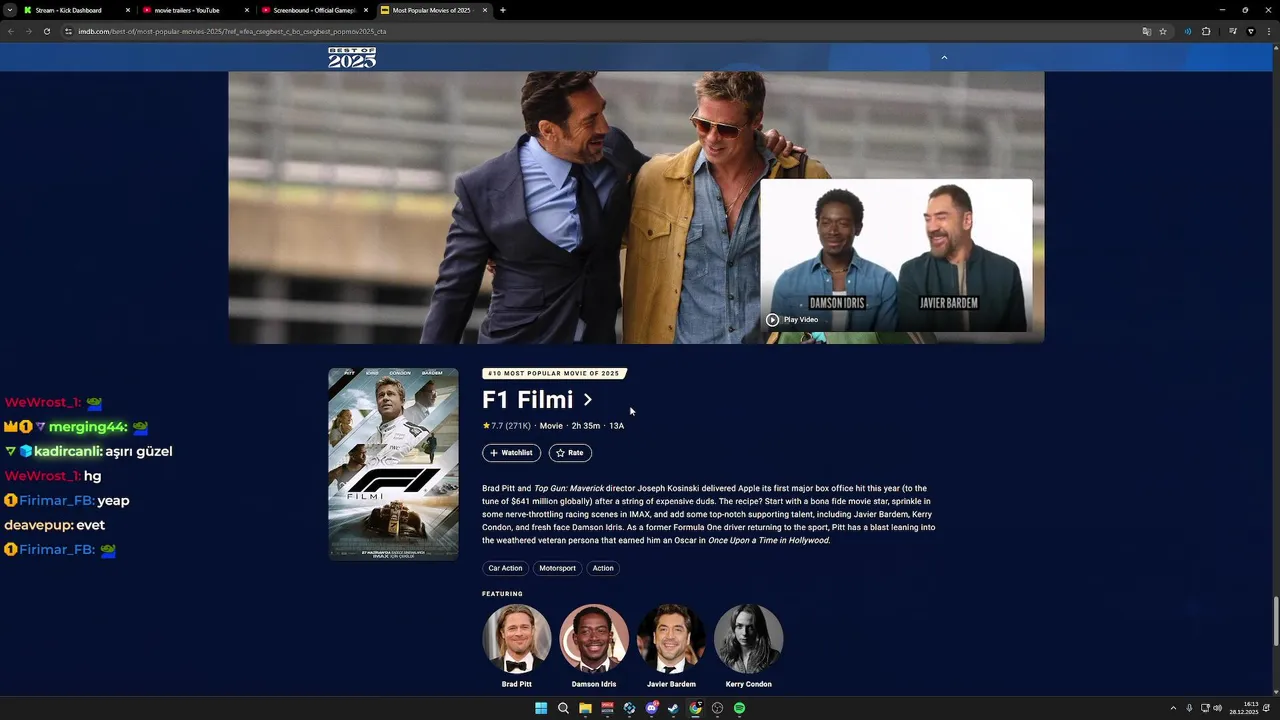The width and height of the screenshot is (1280, 720).
Task: Click the translate page icon
Action: click(x=1147, y=31)
